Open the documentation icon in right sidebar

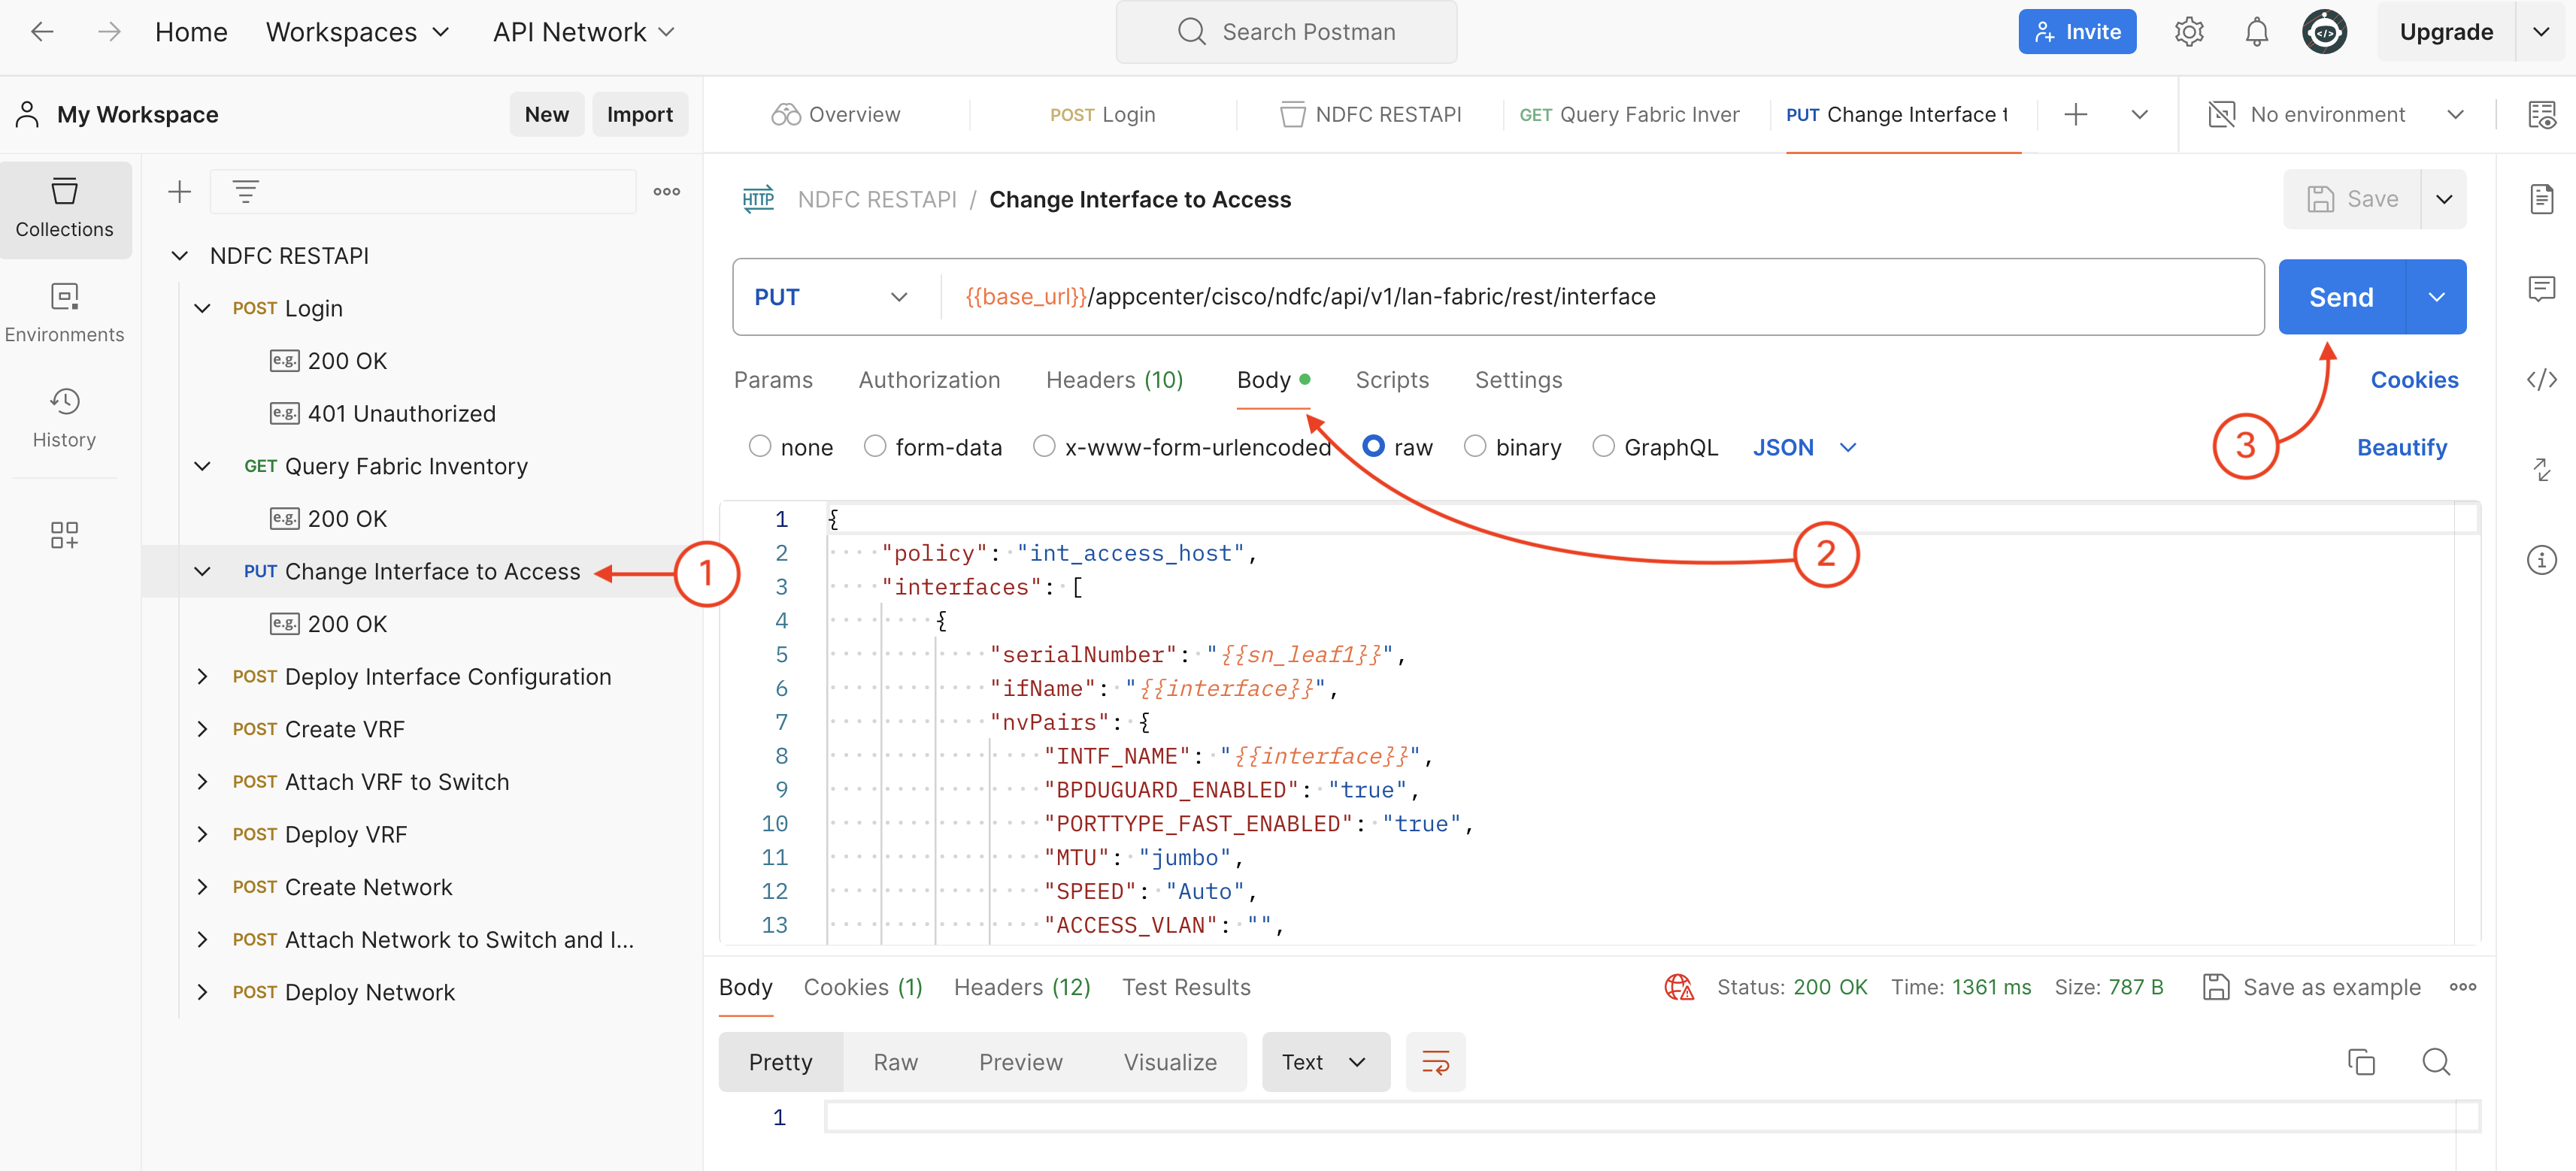click(2541, 199)
